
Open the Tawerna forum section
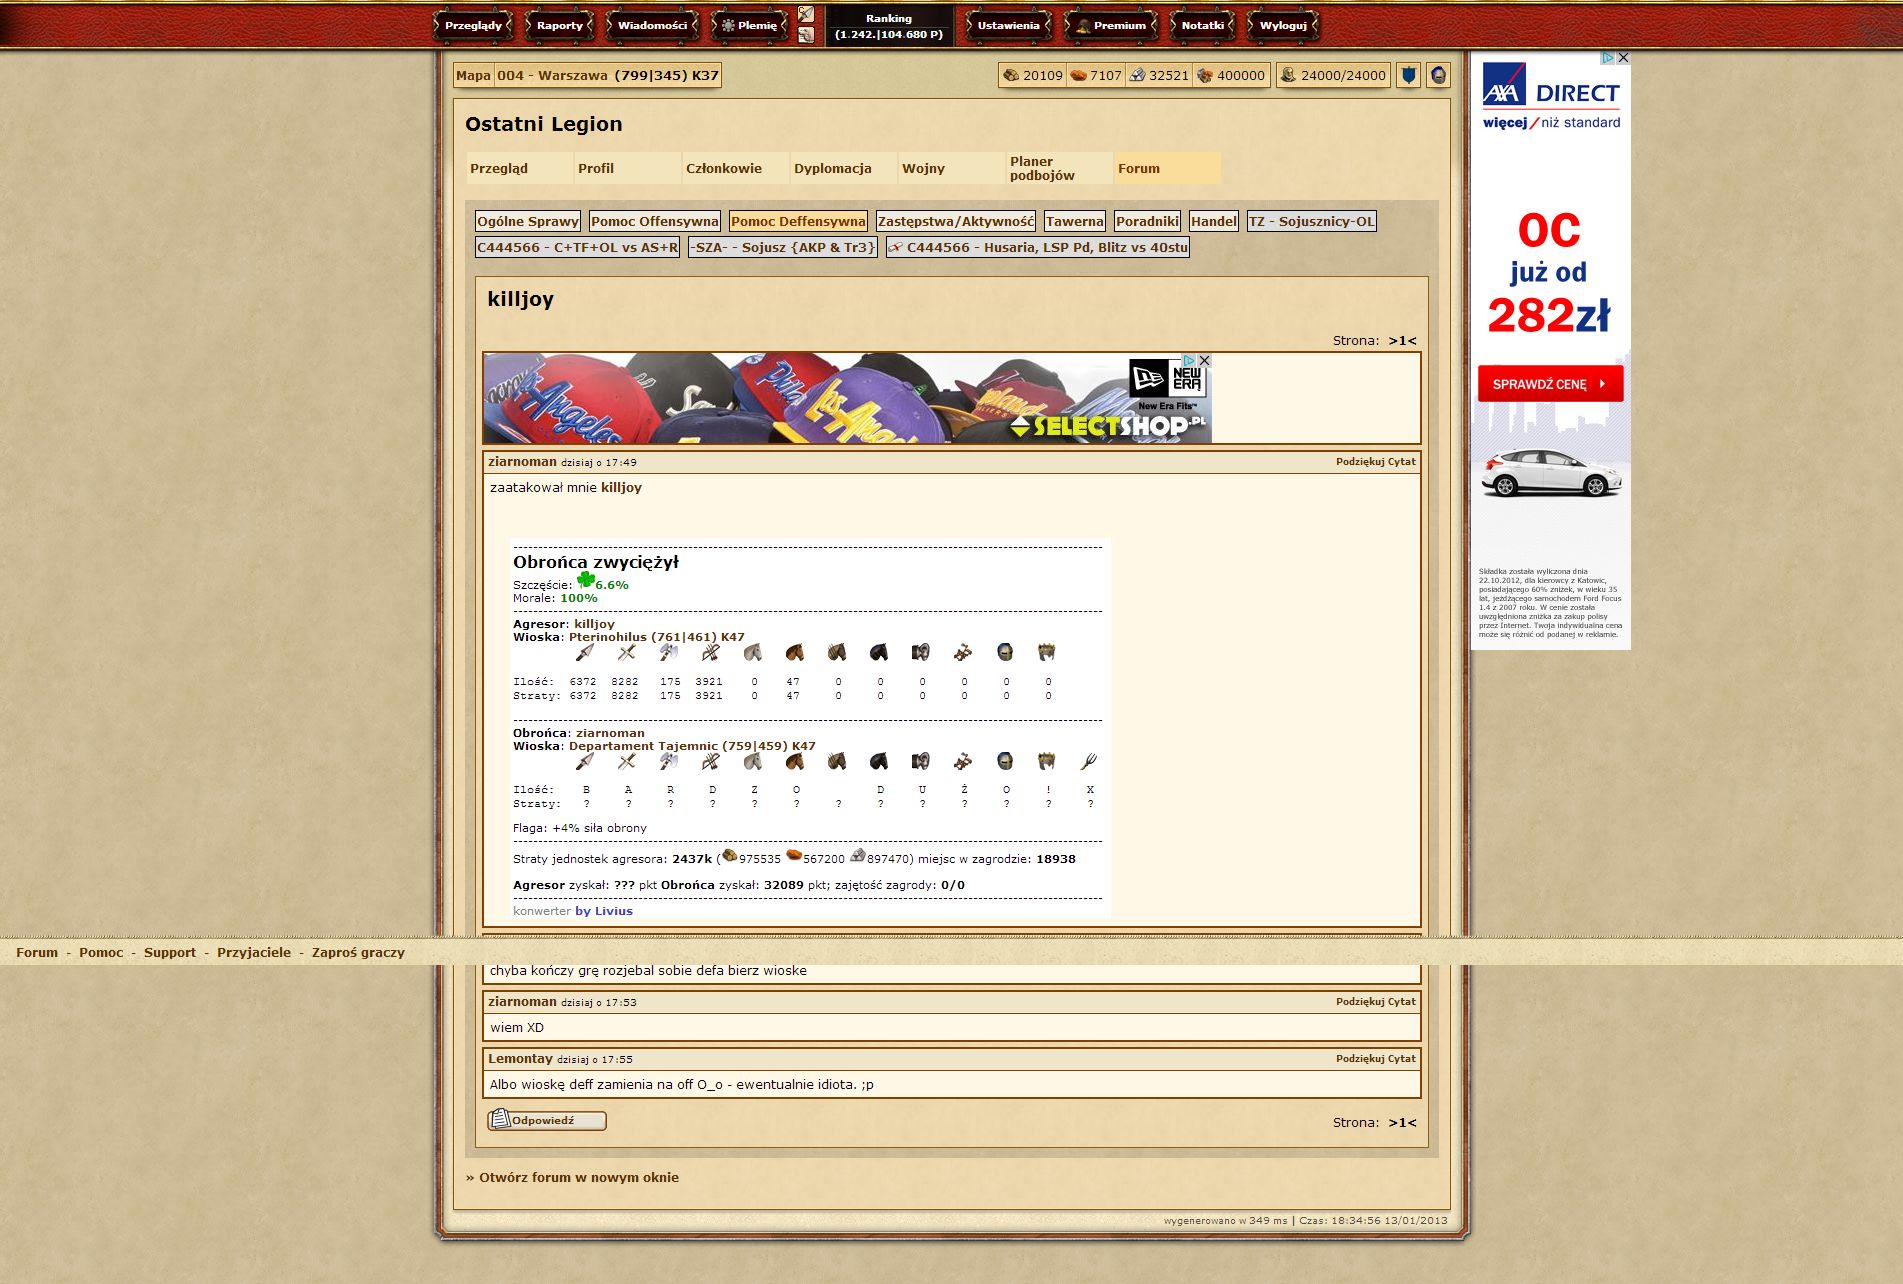[1074, 221]
